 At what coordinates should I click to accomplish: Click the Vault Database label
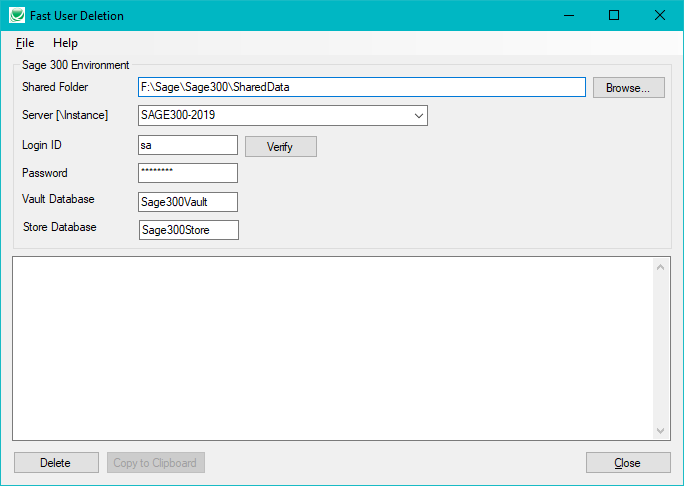pos(58,199)
